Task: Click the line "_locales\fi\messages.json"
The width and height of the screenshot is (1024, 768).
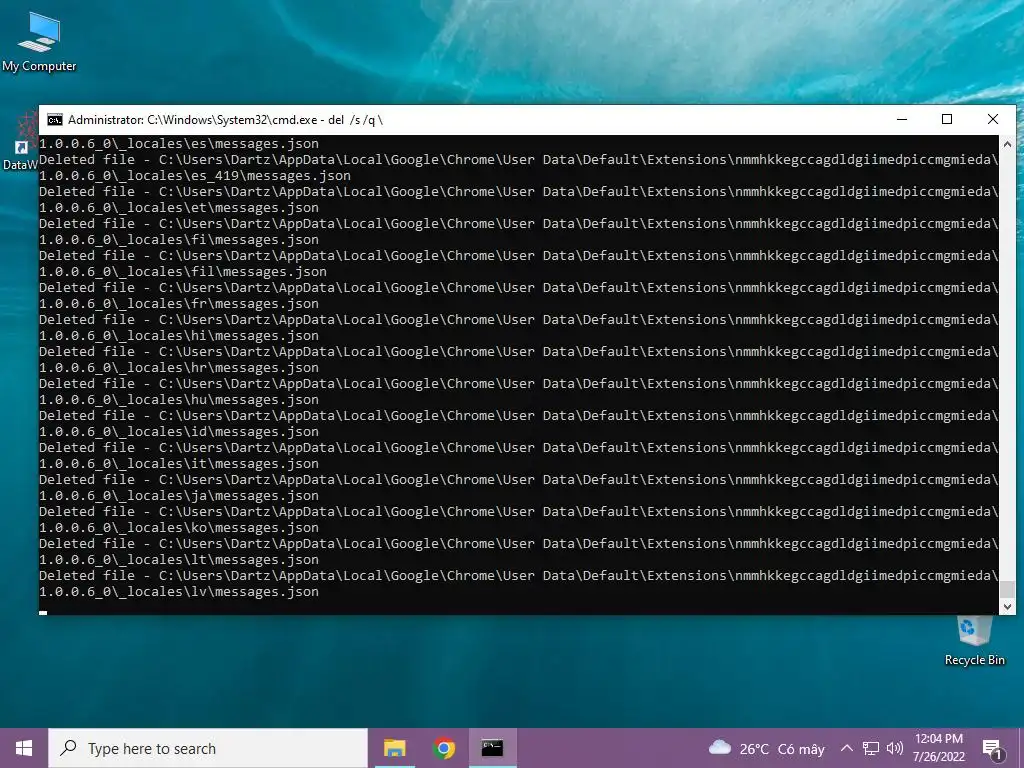Action: coord(179,240)
